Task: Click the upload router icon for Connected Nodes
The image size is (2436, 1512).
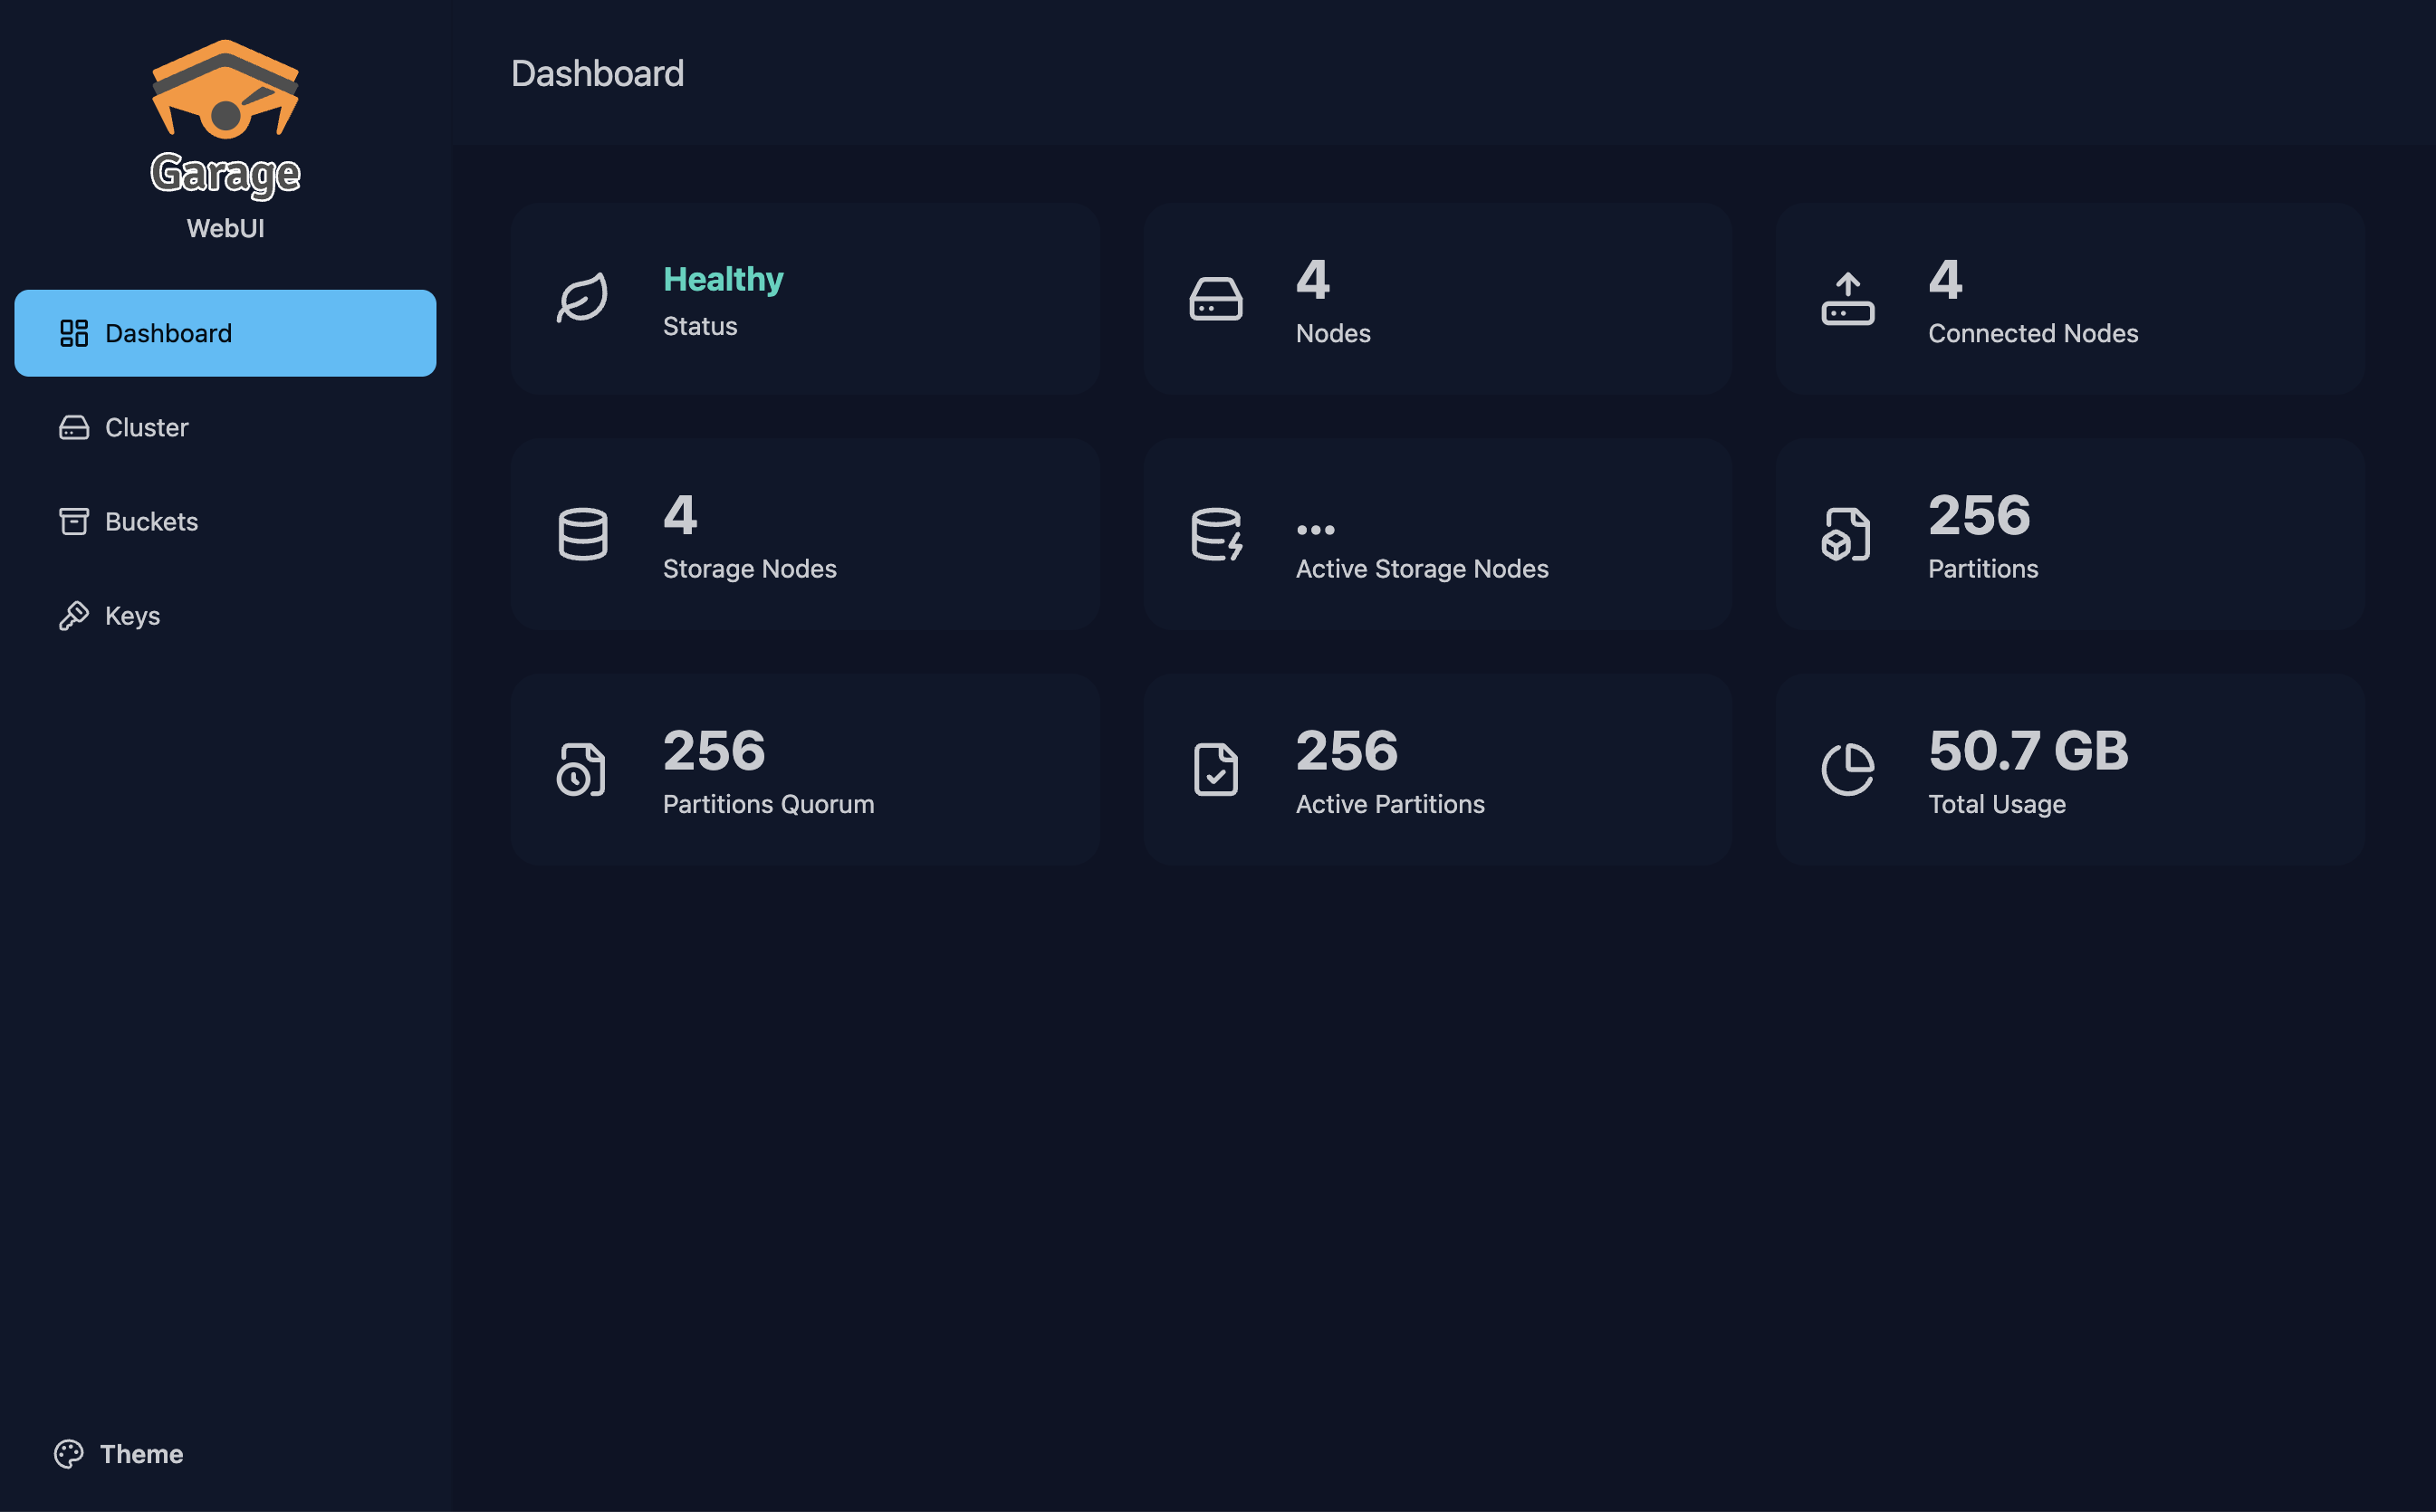Action: coord(1847,298)
